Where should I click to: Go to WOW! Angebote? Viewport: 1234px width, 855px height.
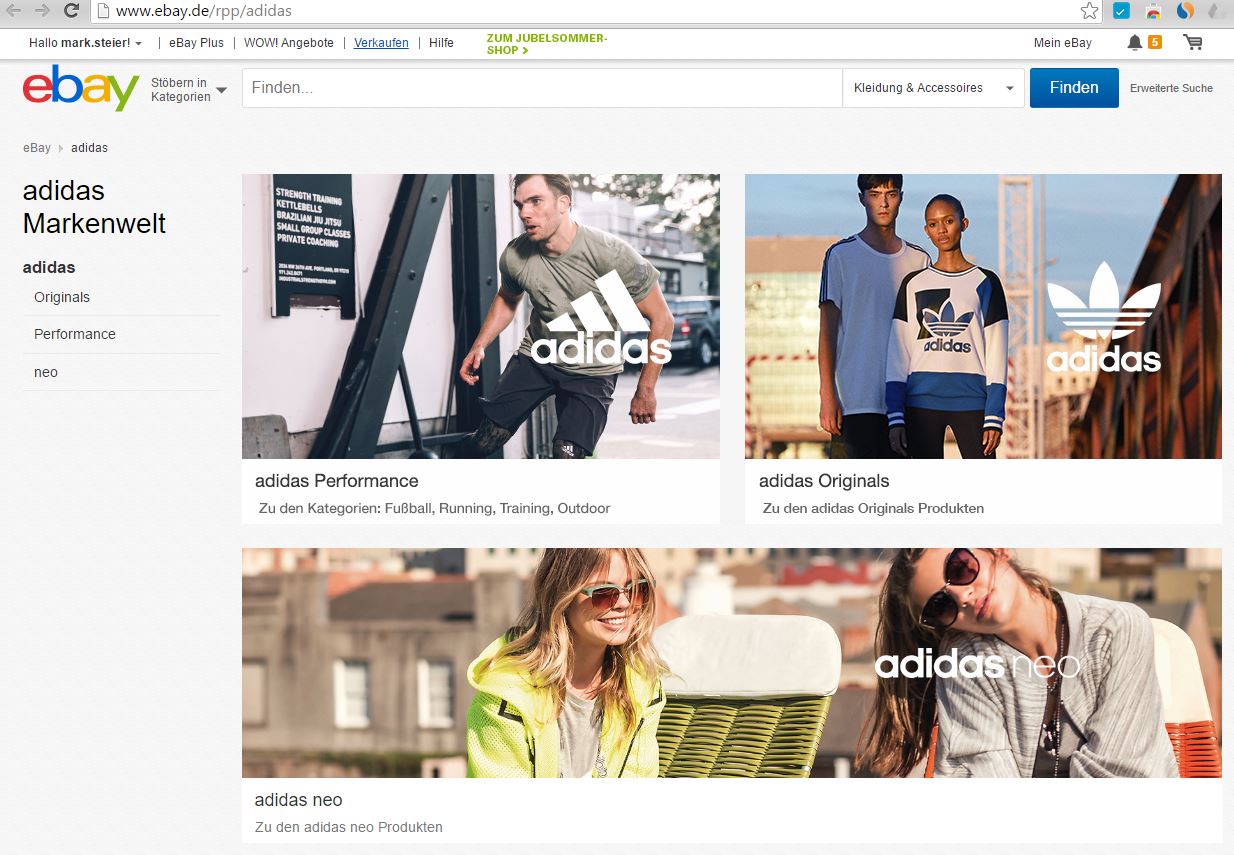tap(289, 43)
